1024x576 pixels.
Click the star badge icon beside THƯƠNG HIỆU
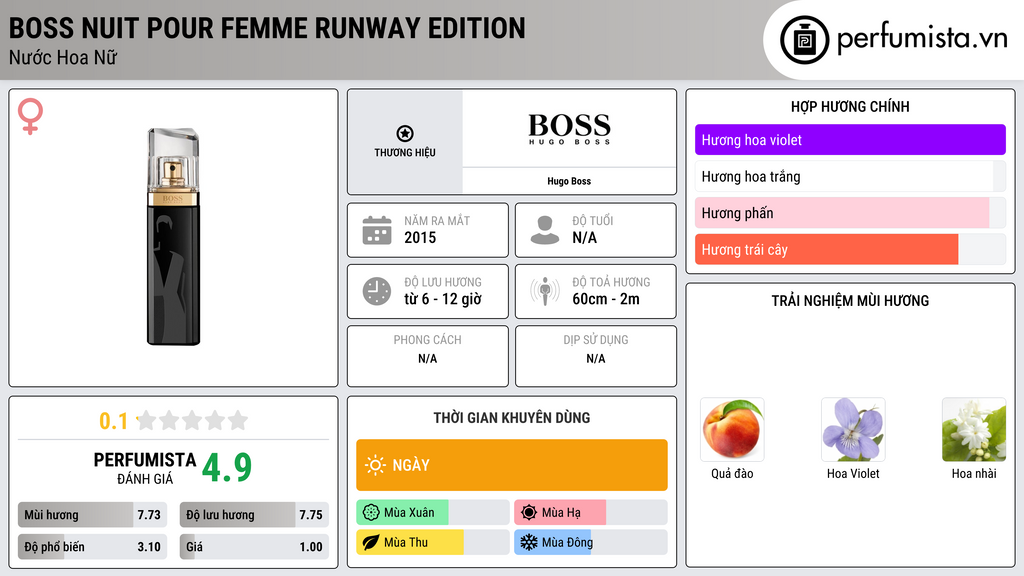coord(403,131)
